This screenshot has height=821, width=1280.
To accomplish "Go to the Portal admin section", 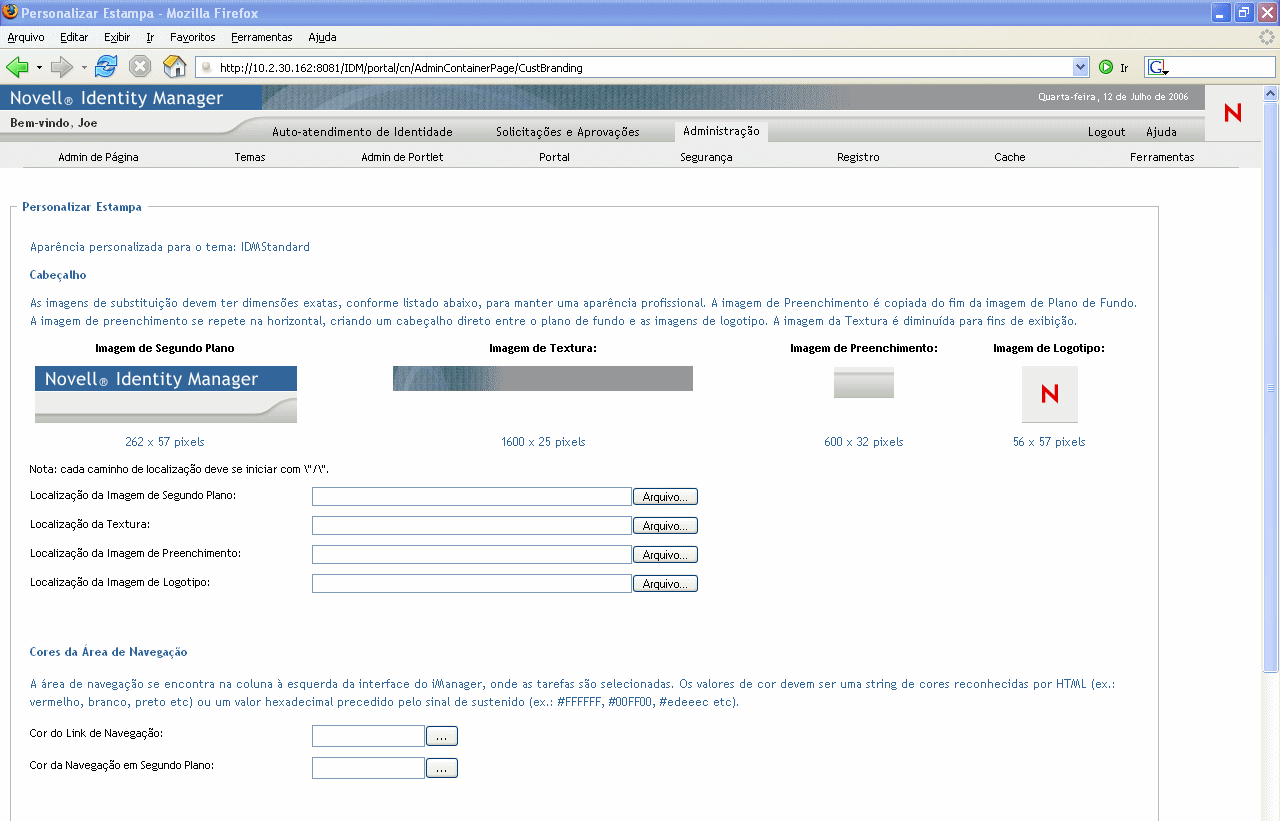I will coord(554,157).
